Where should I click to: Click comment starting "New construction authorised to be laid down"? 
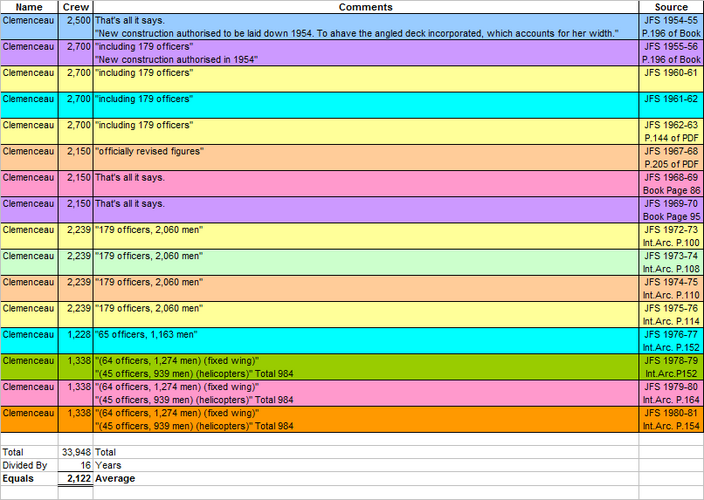357,34
